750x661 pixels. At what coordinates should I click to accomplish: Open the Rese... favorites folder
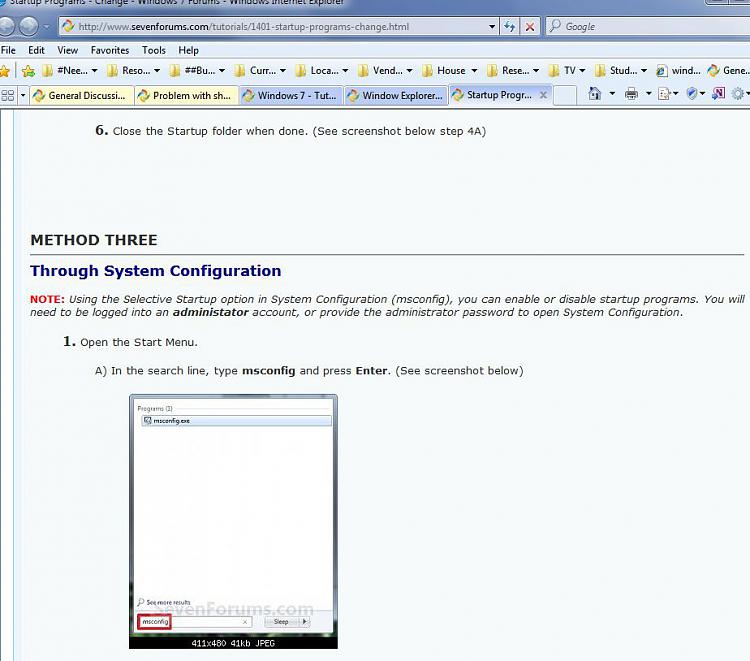coord(513,71)
